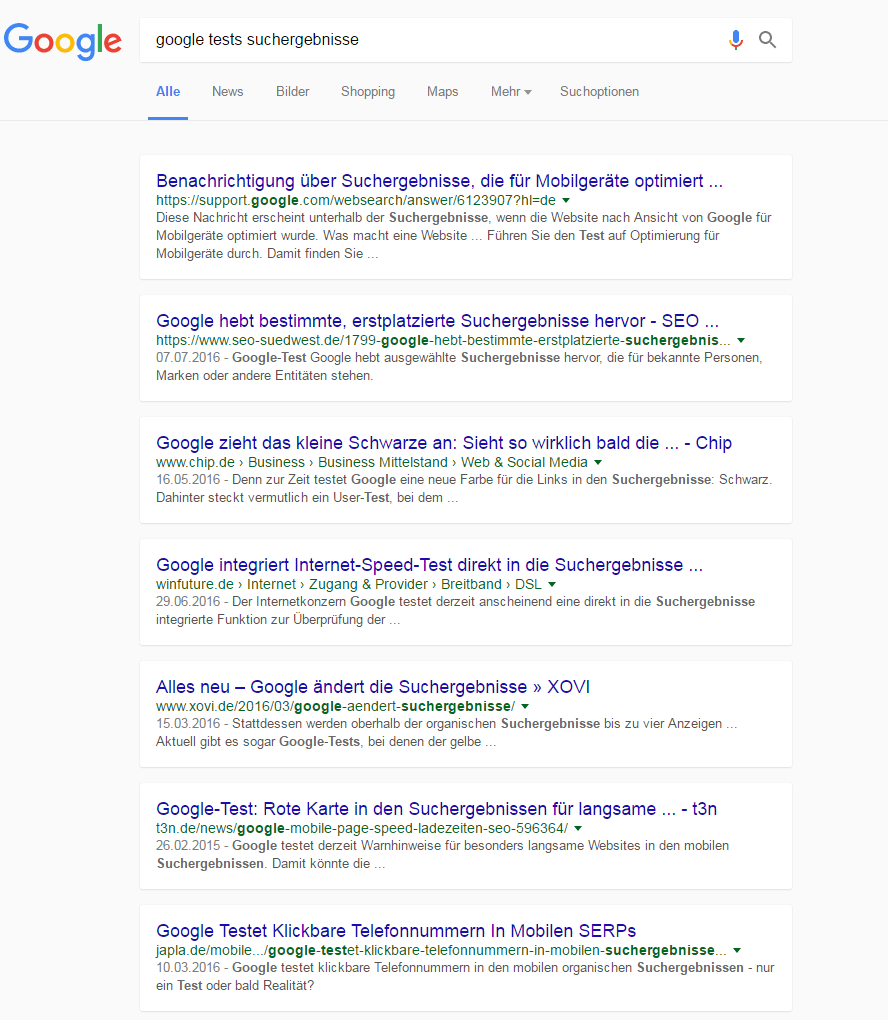Open the Maps tab
The image size is (888, 1020).
(x=443, y=92)
